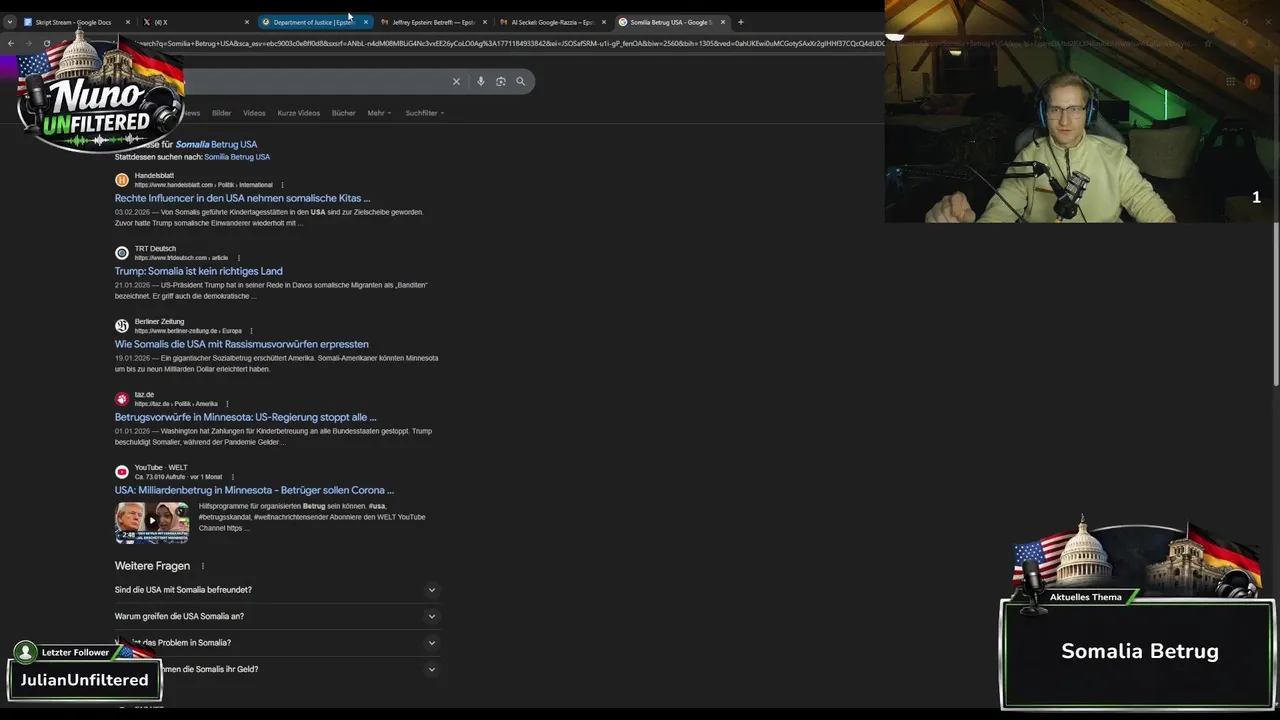Close the X tab
Screen dimensions: 1280x720
pyautogui.click(x=247, y=22)
